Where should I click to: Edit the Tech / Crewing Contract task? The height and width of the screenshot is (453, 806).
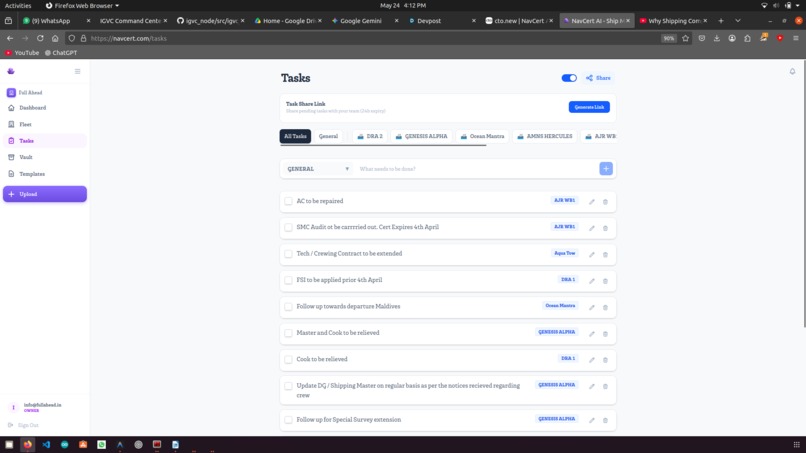point(592,254)
